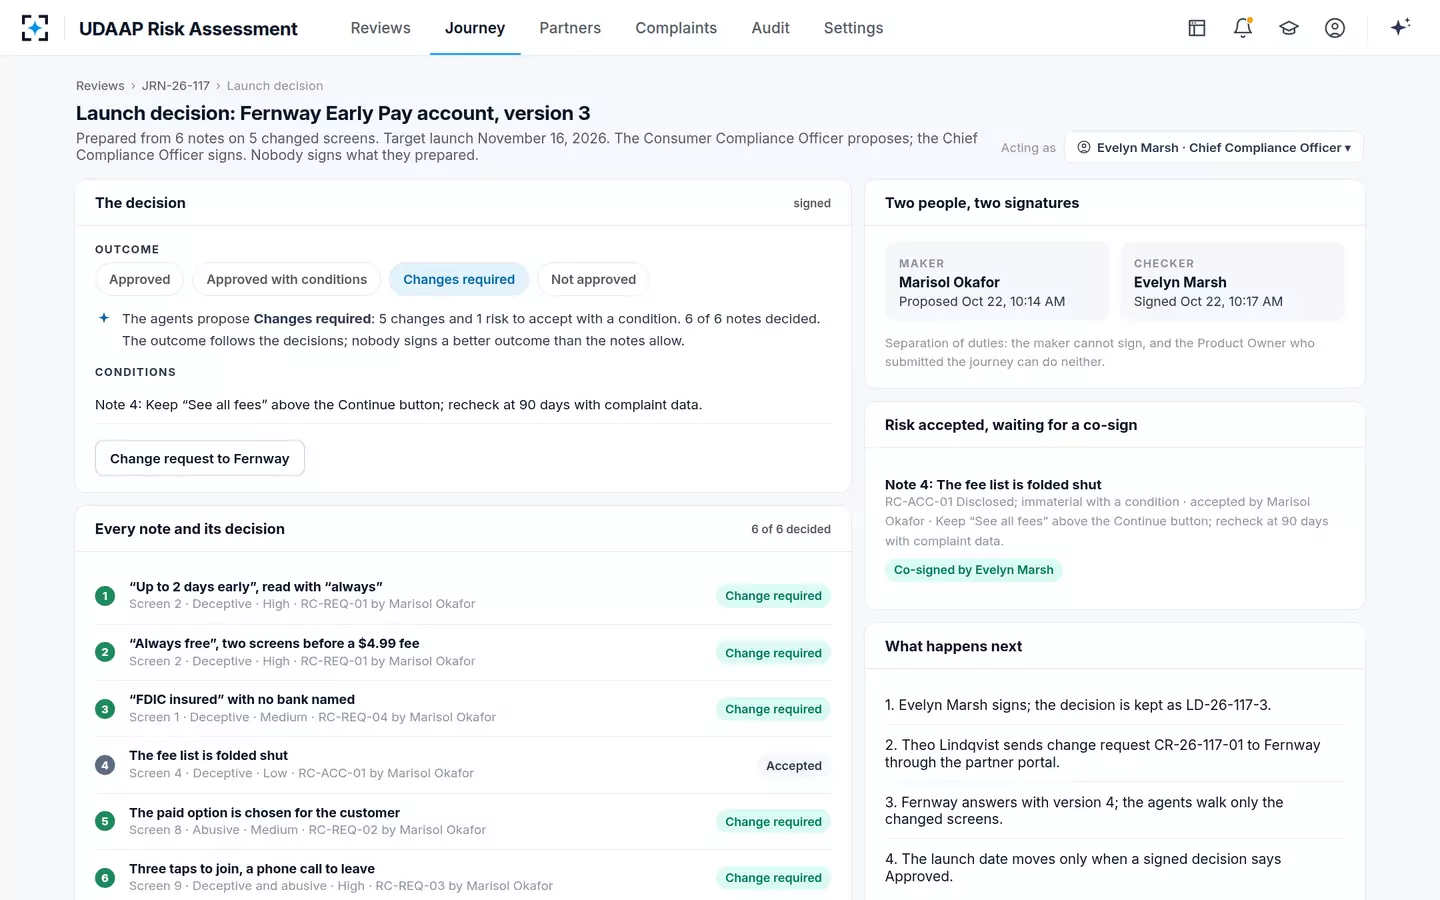Click the number 5 badge for paid option
1440x900 pixels.
click(105, 821)
